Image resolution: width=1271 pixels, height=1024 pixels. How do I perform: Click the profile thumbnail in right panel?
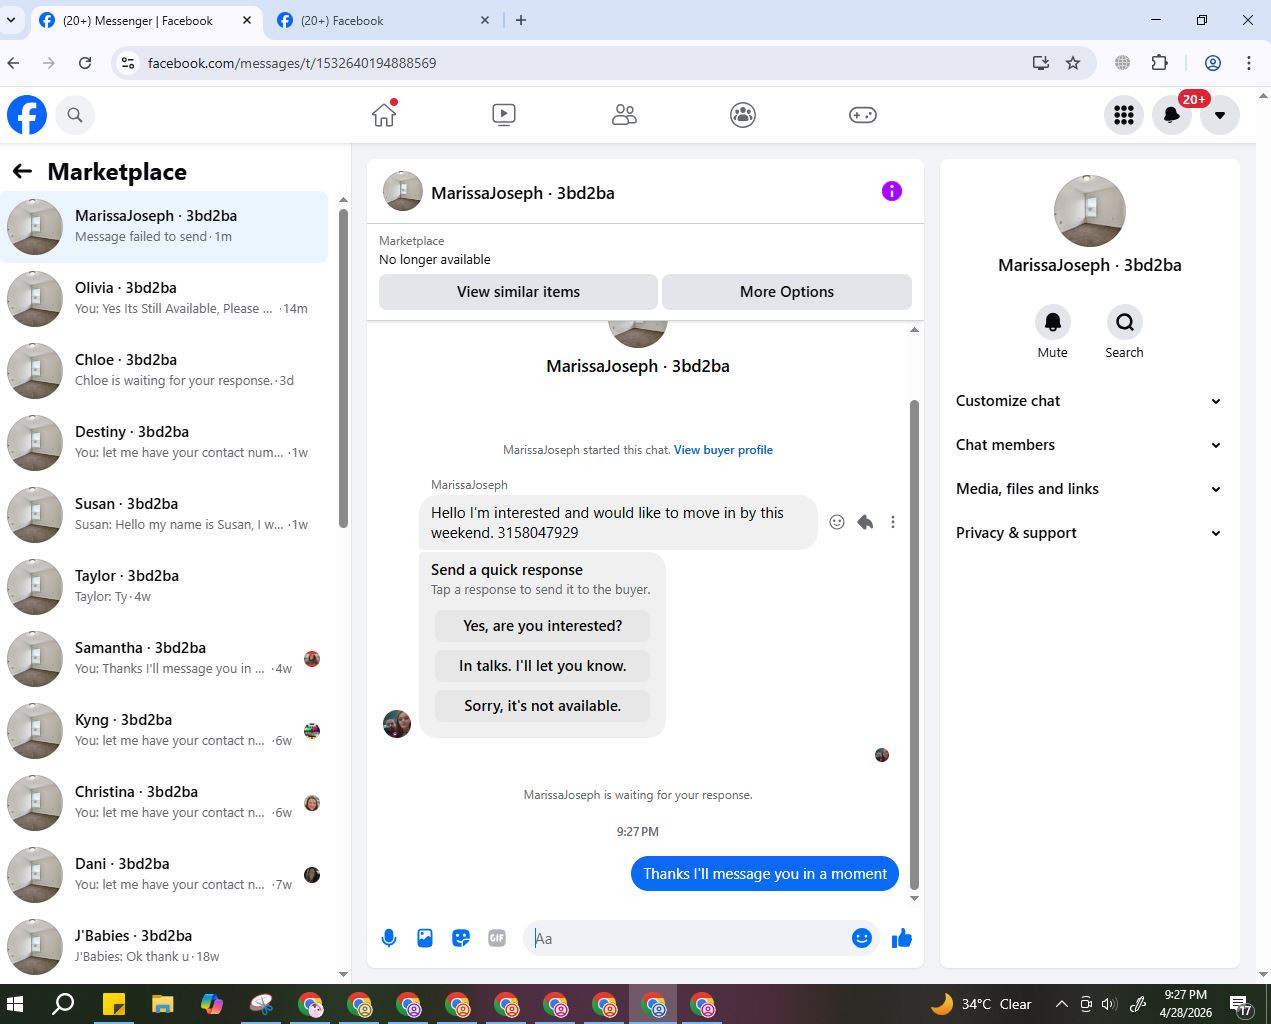click(1090, 211)
